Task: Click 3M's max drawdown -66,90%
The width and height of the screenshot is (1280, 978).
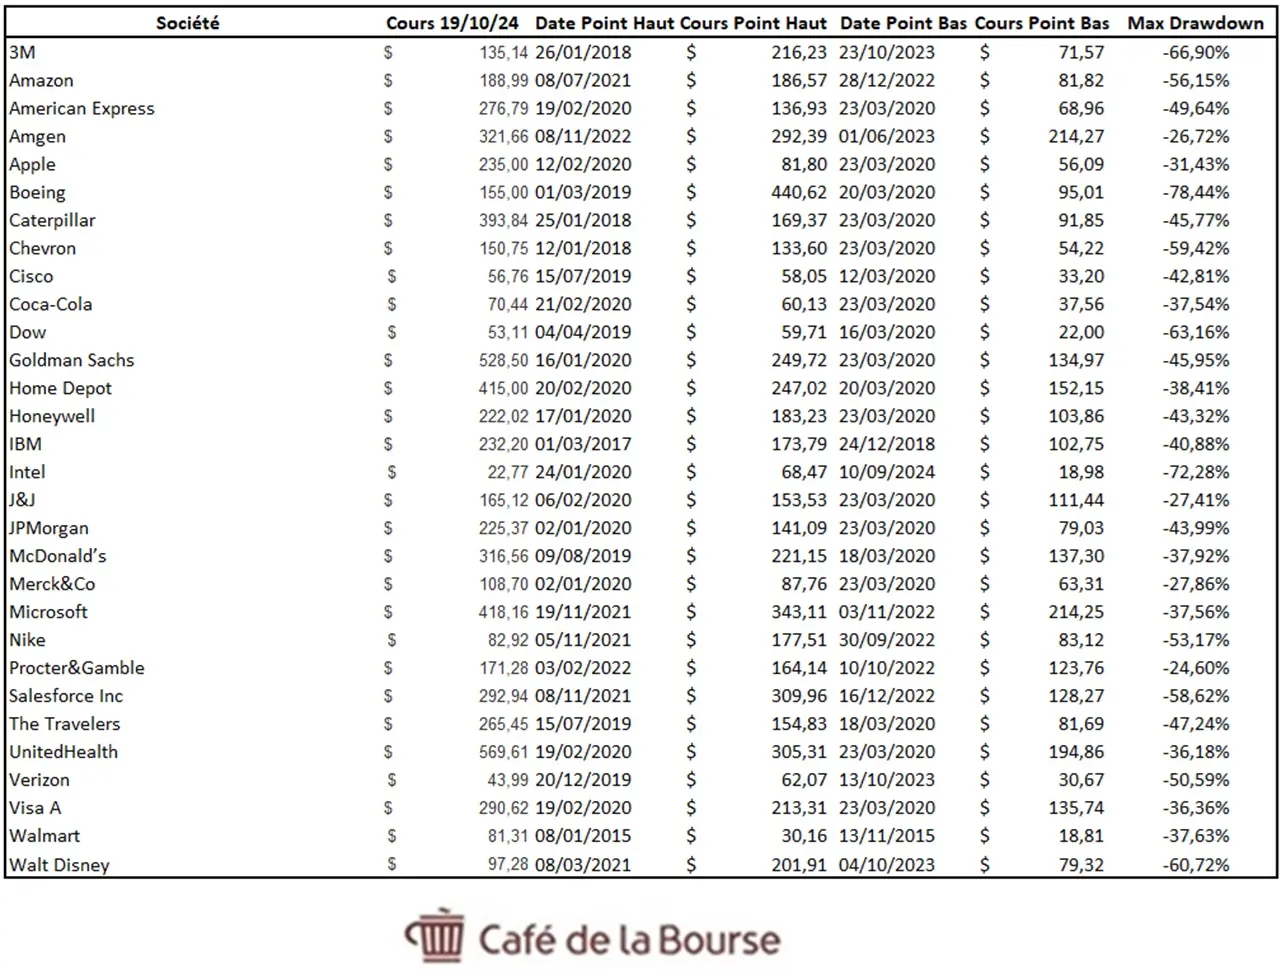Action: [1196, 52]
